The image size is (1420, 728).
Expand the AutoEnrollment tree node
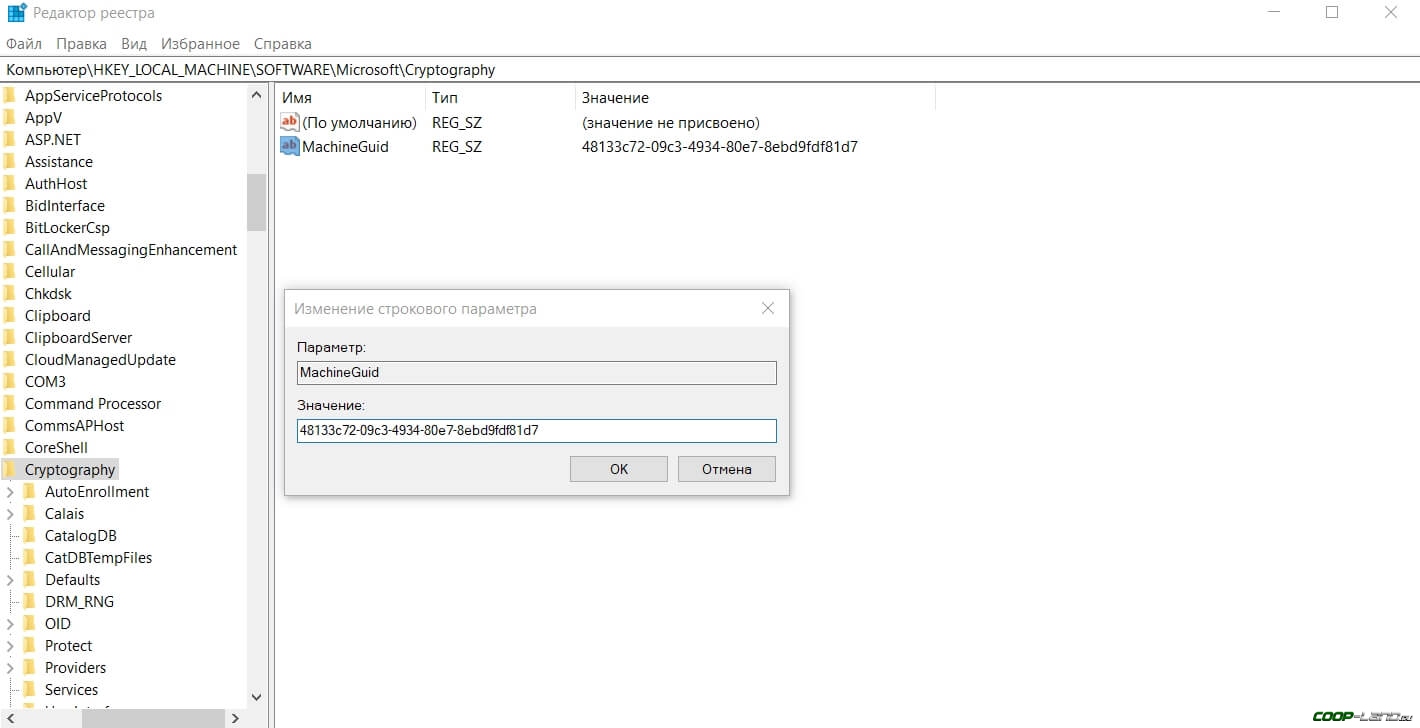[x=10, y=492]
